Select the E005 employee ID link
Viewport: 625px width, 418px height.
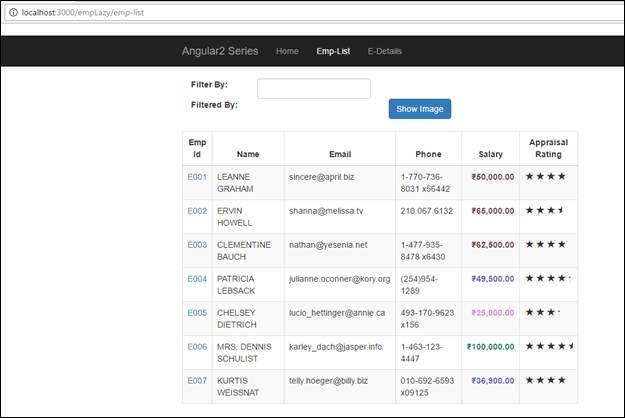click(x=197, y=313)
